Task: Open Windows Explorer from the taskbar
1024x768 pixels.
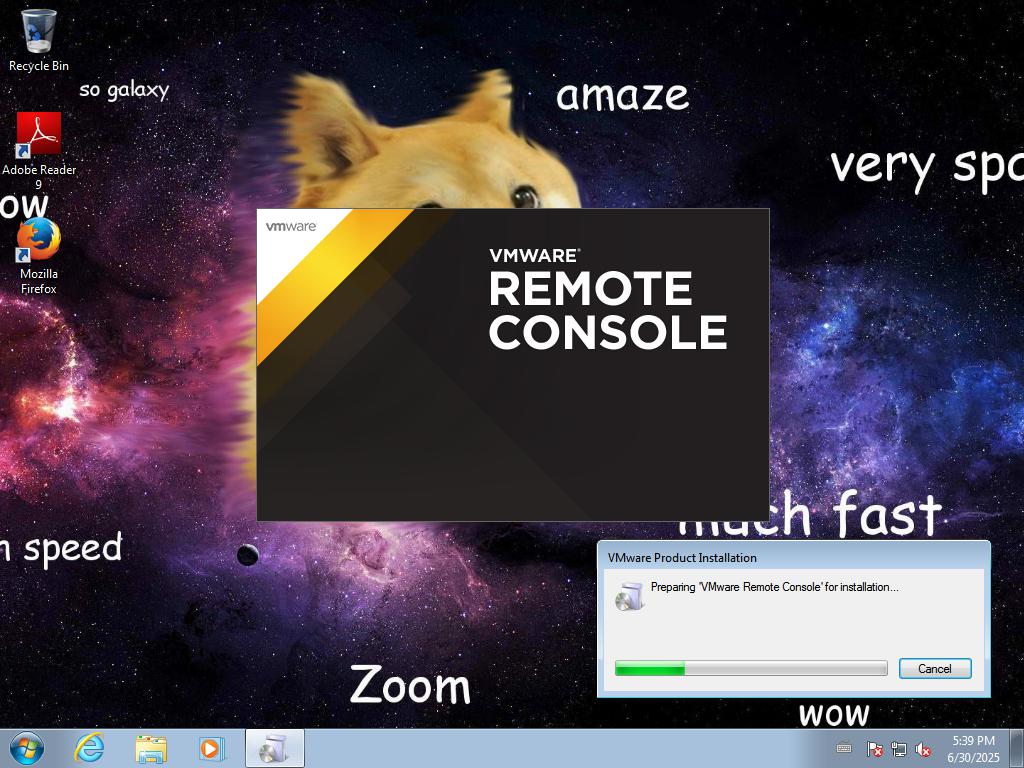Action: click(151, 748)
